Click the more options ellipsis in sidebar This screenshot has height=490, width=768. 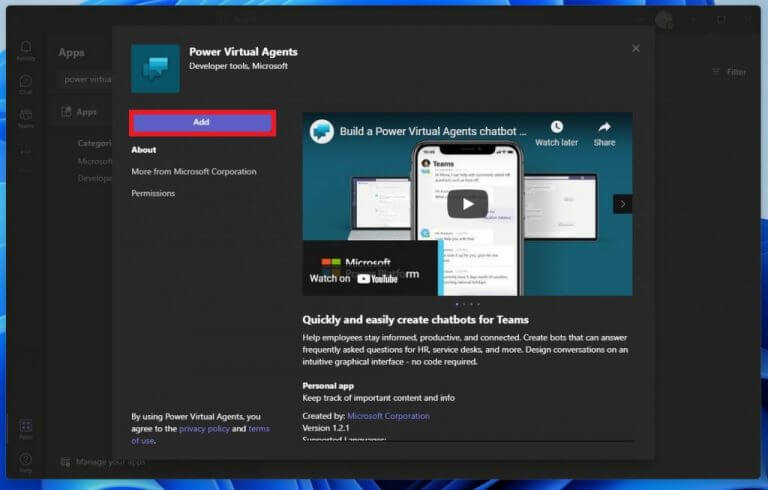(25, 152)
